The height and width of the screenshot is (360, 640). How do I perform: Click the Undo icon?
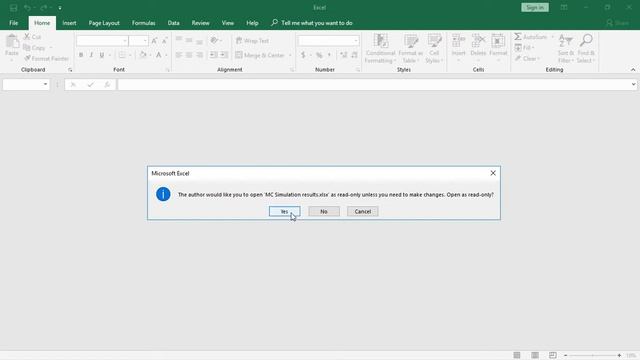pyautogui.click(x=27, y=8)
